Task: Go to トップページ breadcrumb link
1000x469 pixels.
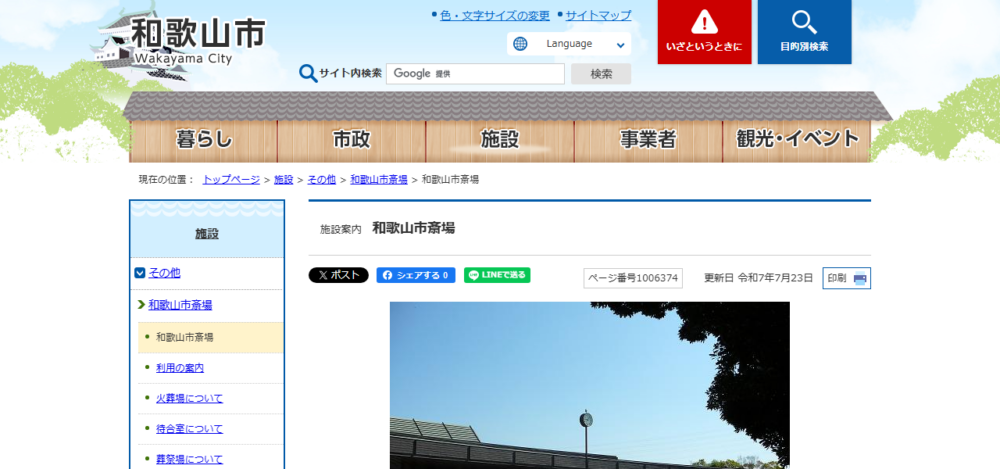Action: (x=231, y=180)
